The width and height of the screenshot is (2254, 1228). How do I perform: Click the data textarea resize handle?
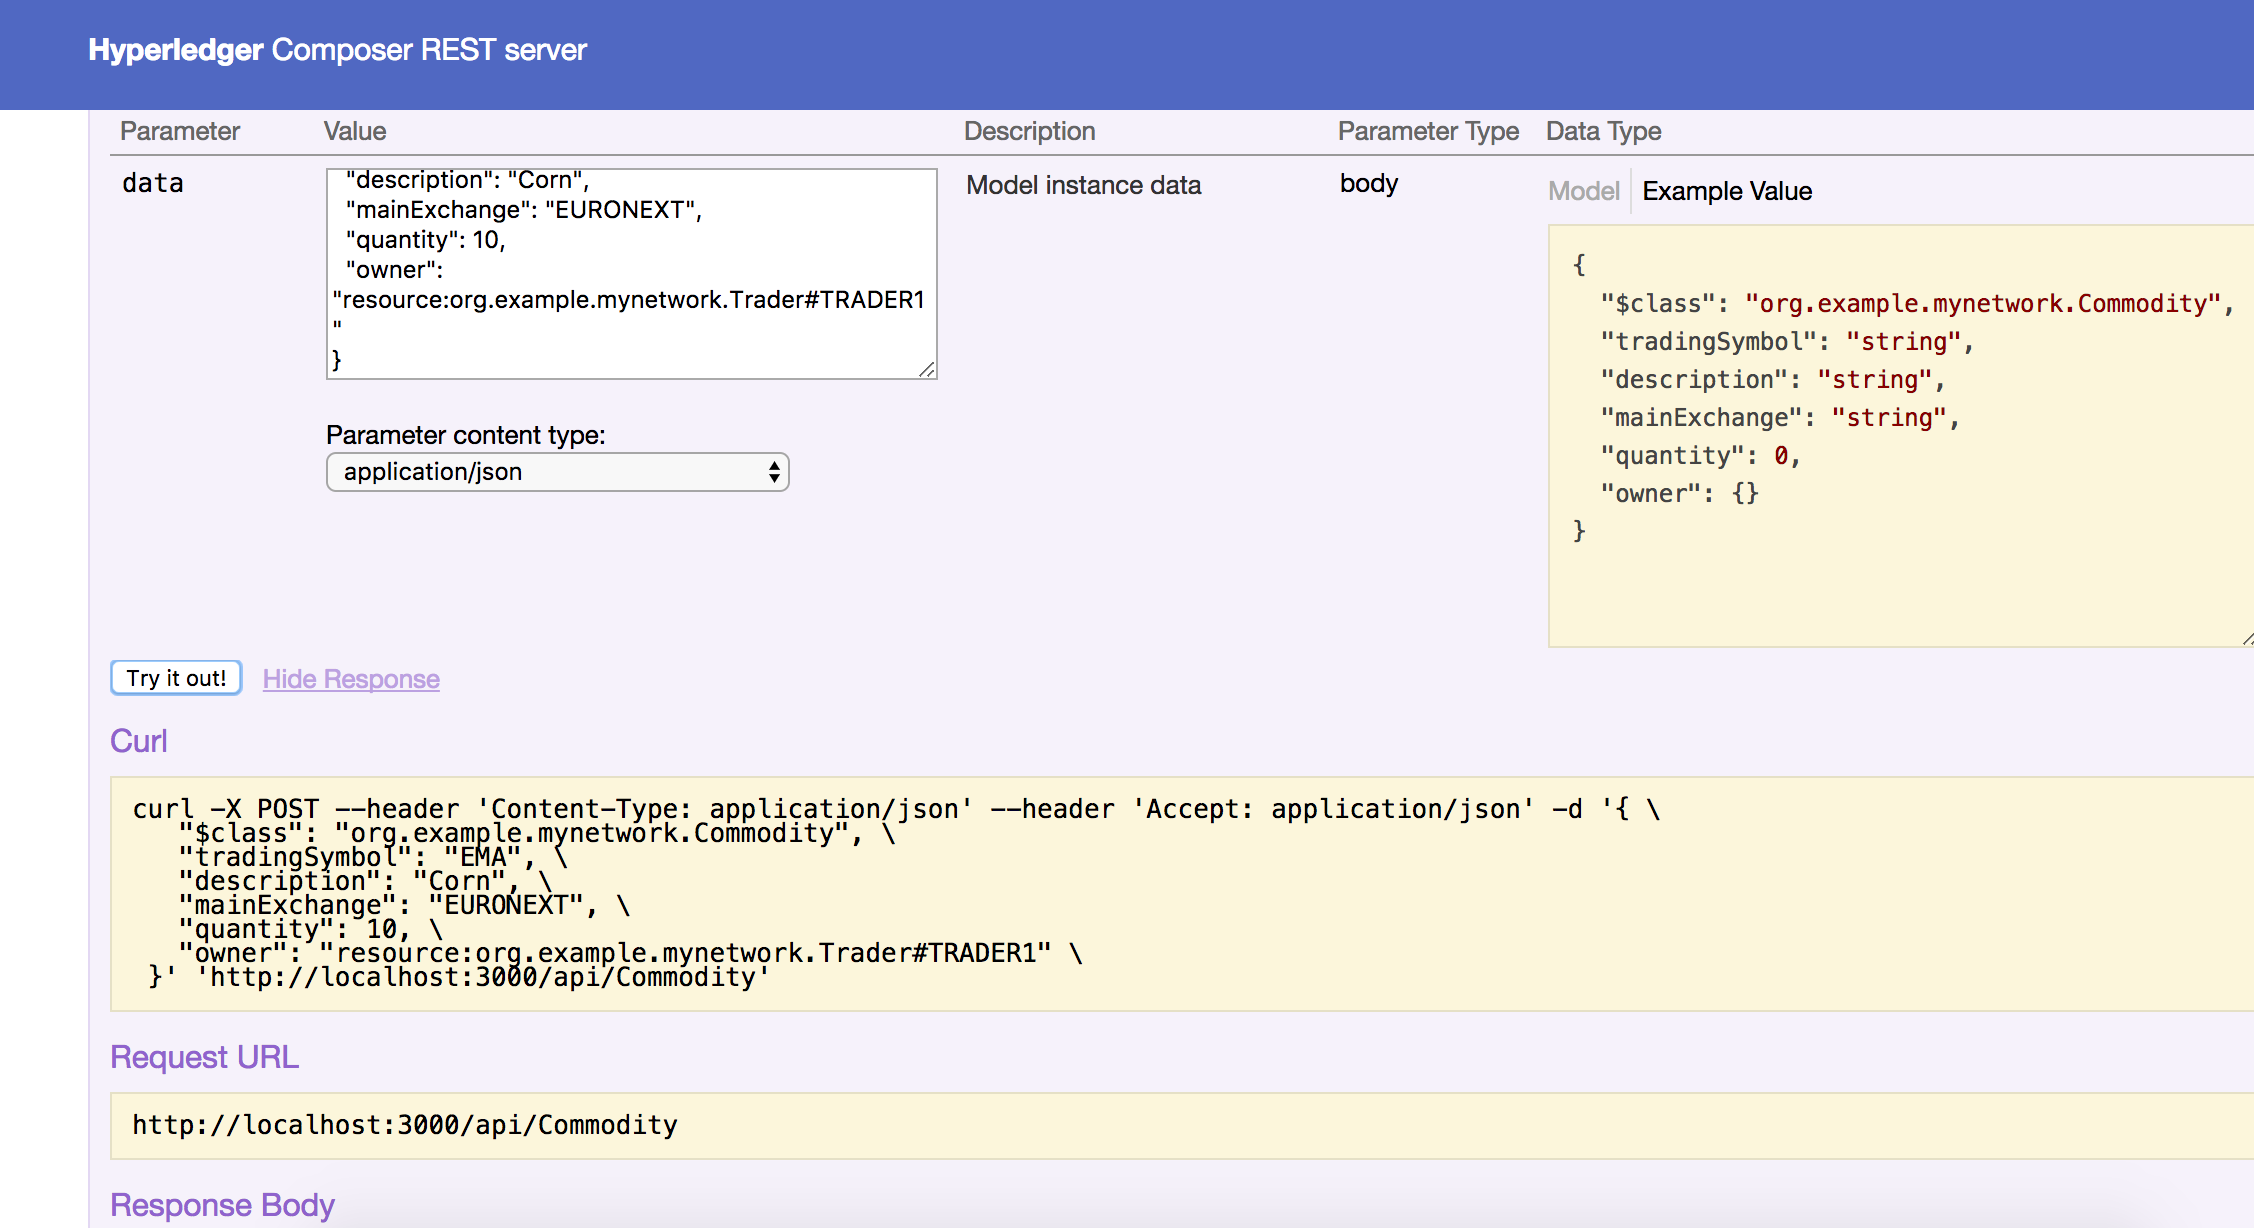pyautogui.click(x=927, y=369)
